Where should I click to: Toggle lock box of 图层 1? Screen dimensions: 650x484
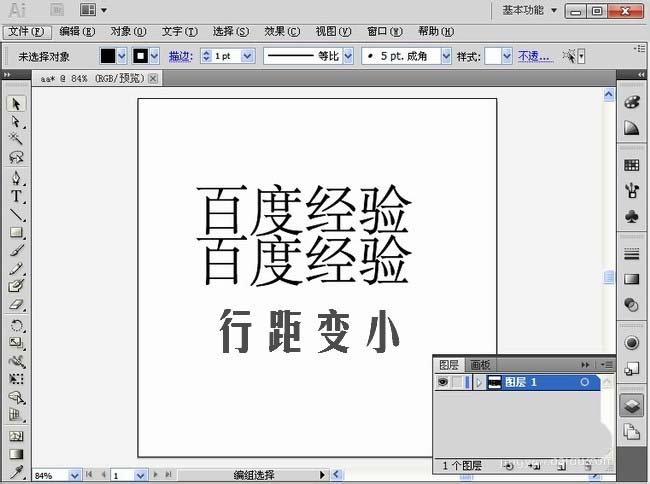(457, 382)
